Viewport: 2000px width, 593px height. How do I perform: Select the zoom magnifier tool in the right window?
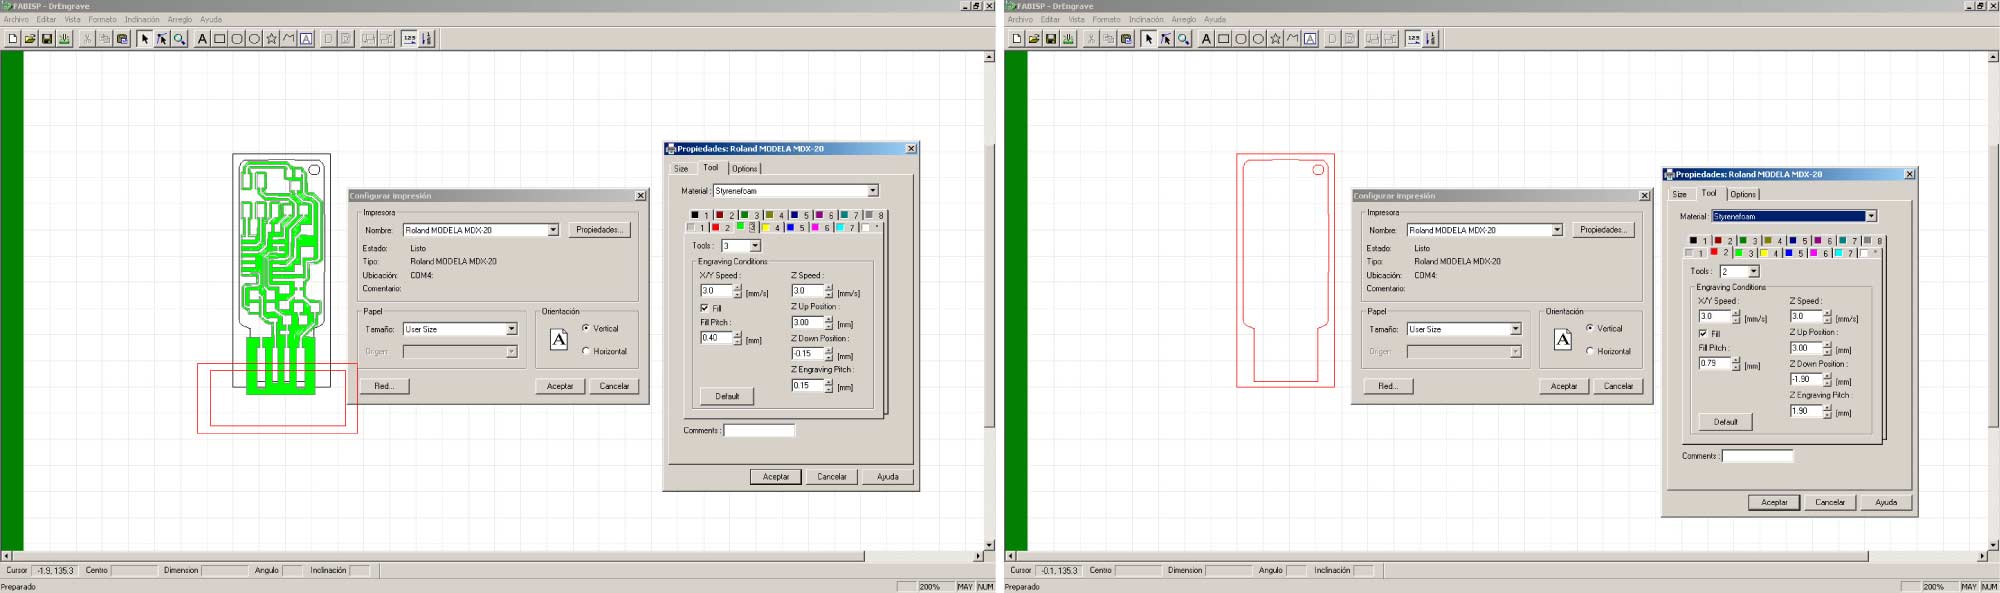1183,39
